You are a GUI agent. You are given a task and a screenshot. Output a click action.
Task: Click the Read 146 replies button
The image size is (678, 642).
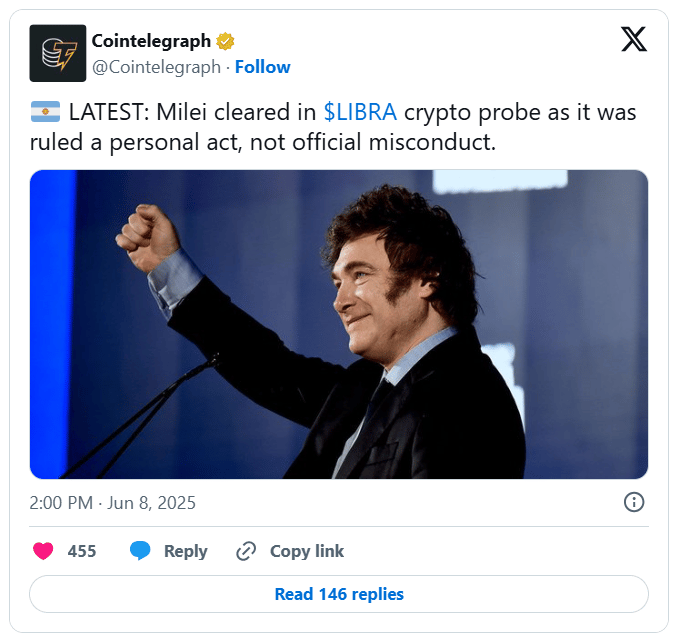click(x=339, y=594)
